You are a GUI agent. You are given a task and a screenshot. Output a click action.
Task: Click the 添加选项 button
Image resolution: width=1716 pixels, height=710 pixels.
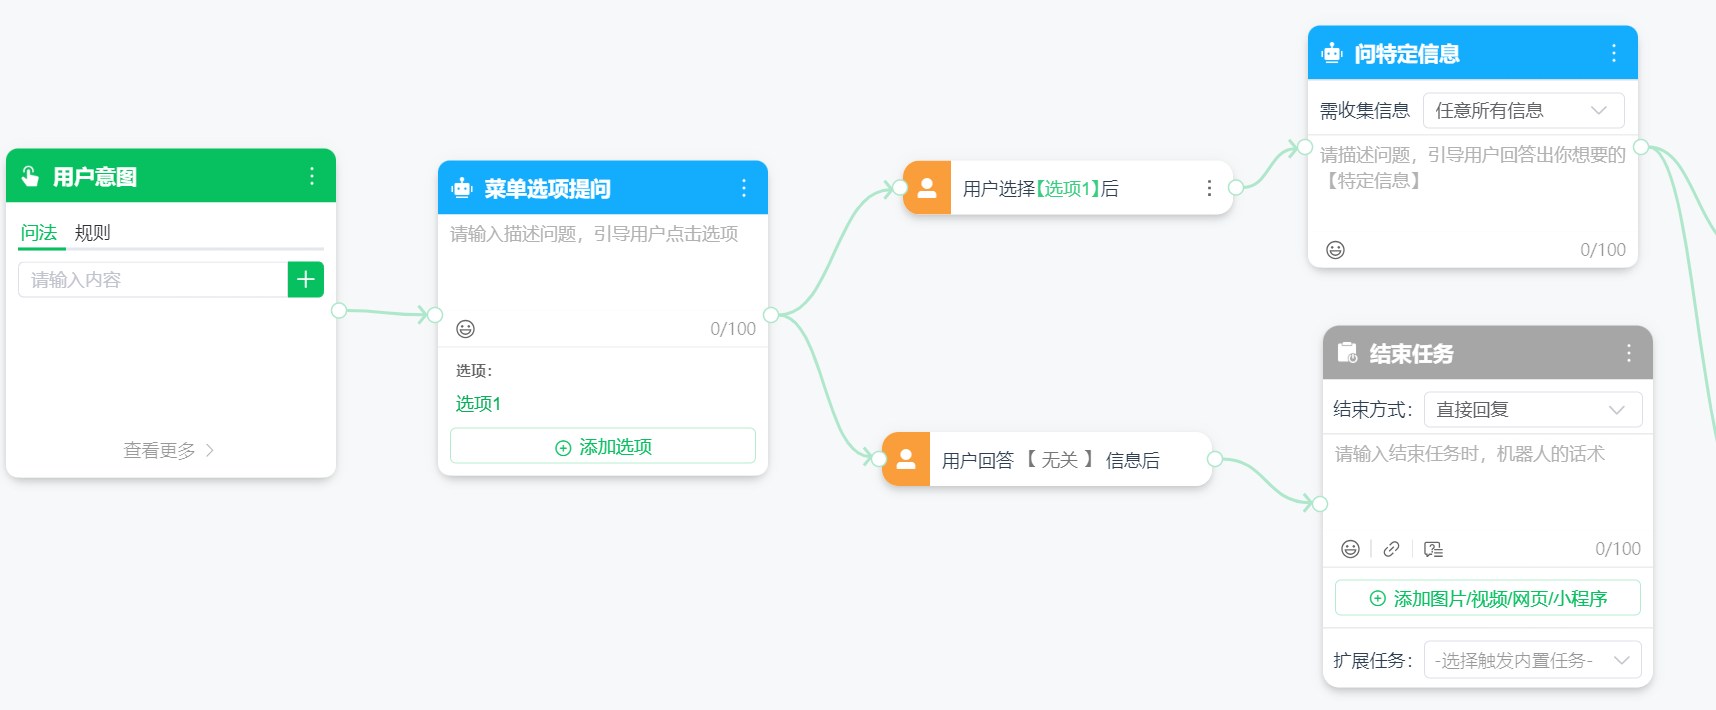point(603,447)
